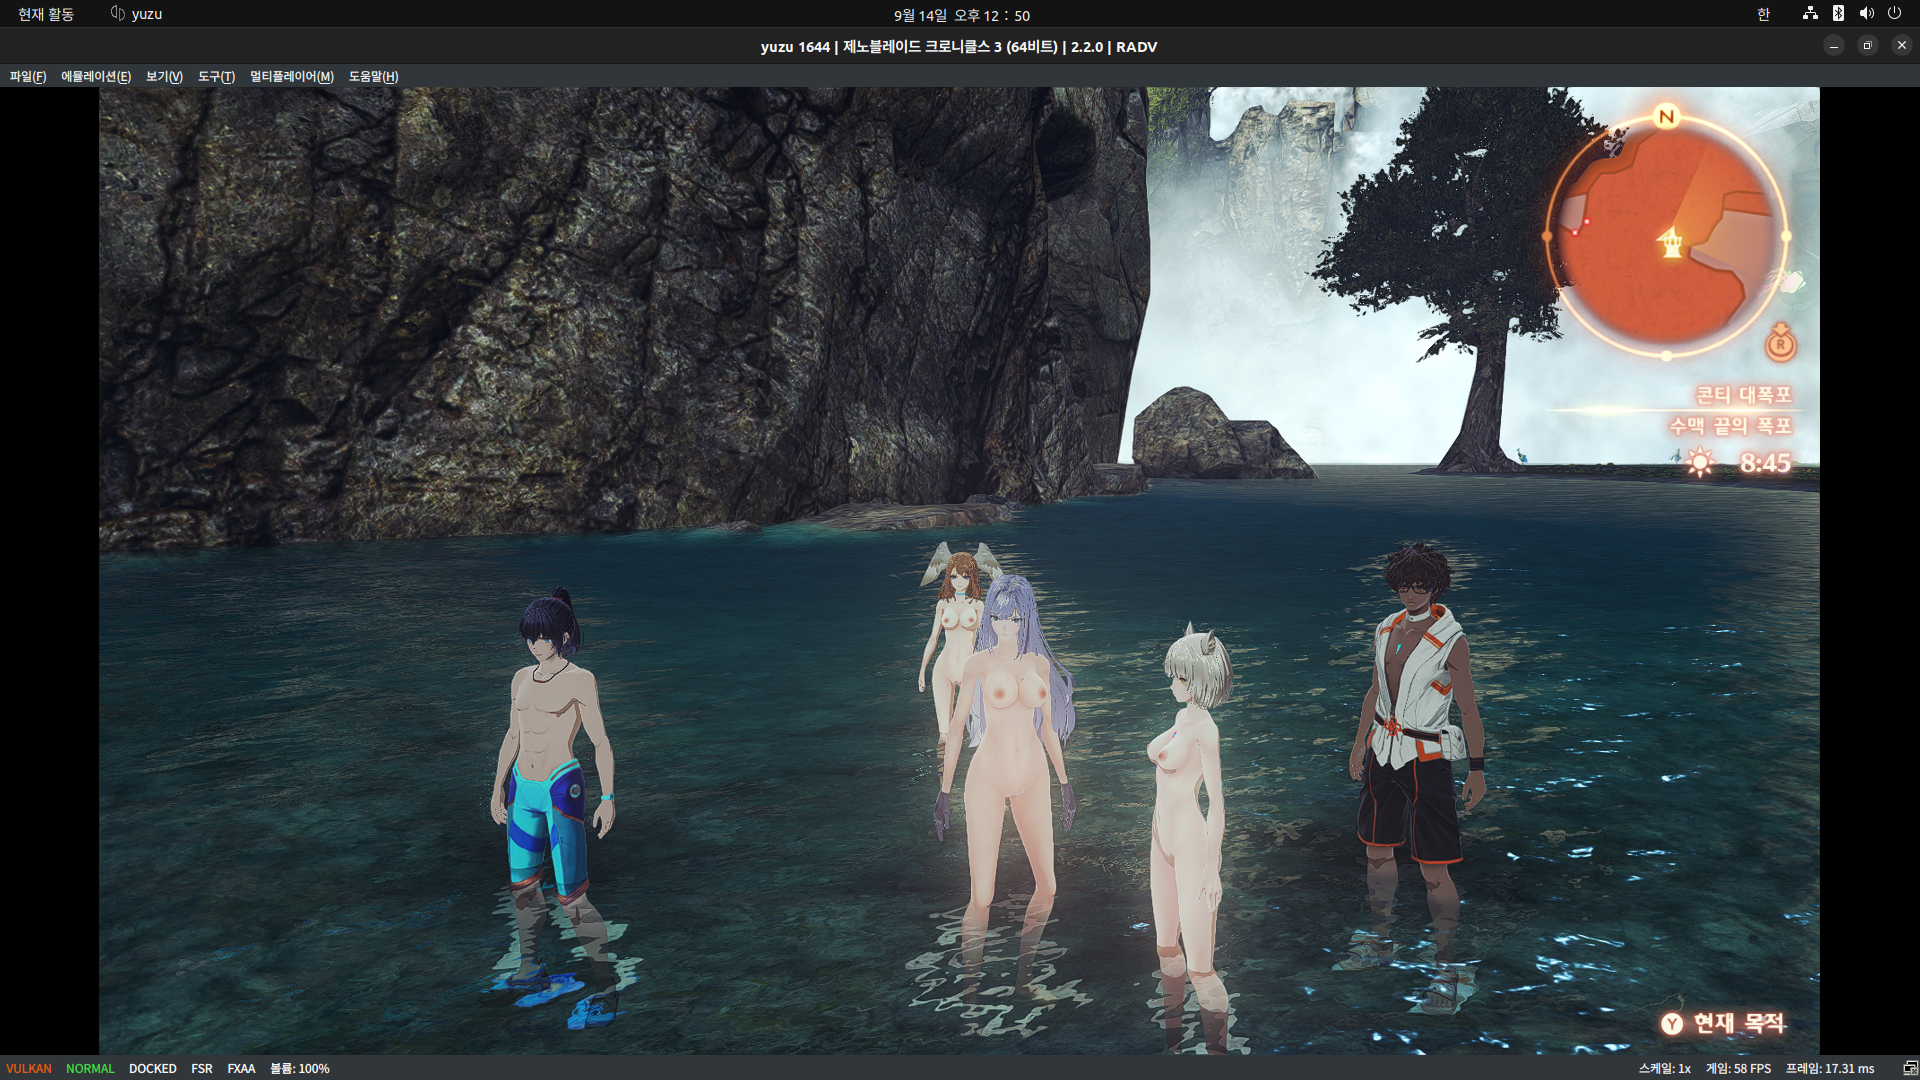Toggle the VULKAN renderer status button
This screenshot has width=1920, height=1080.
(29, 1068)
